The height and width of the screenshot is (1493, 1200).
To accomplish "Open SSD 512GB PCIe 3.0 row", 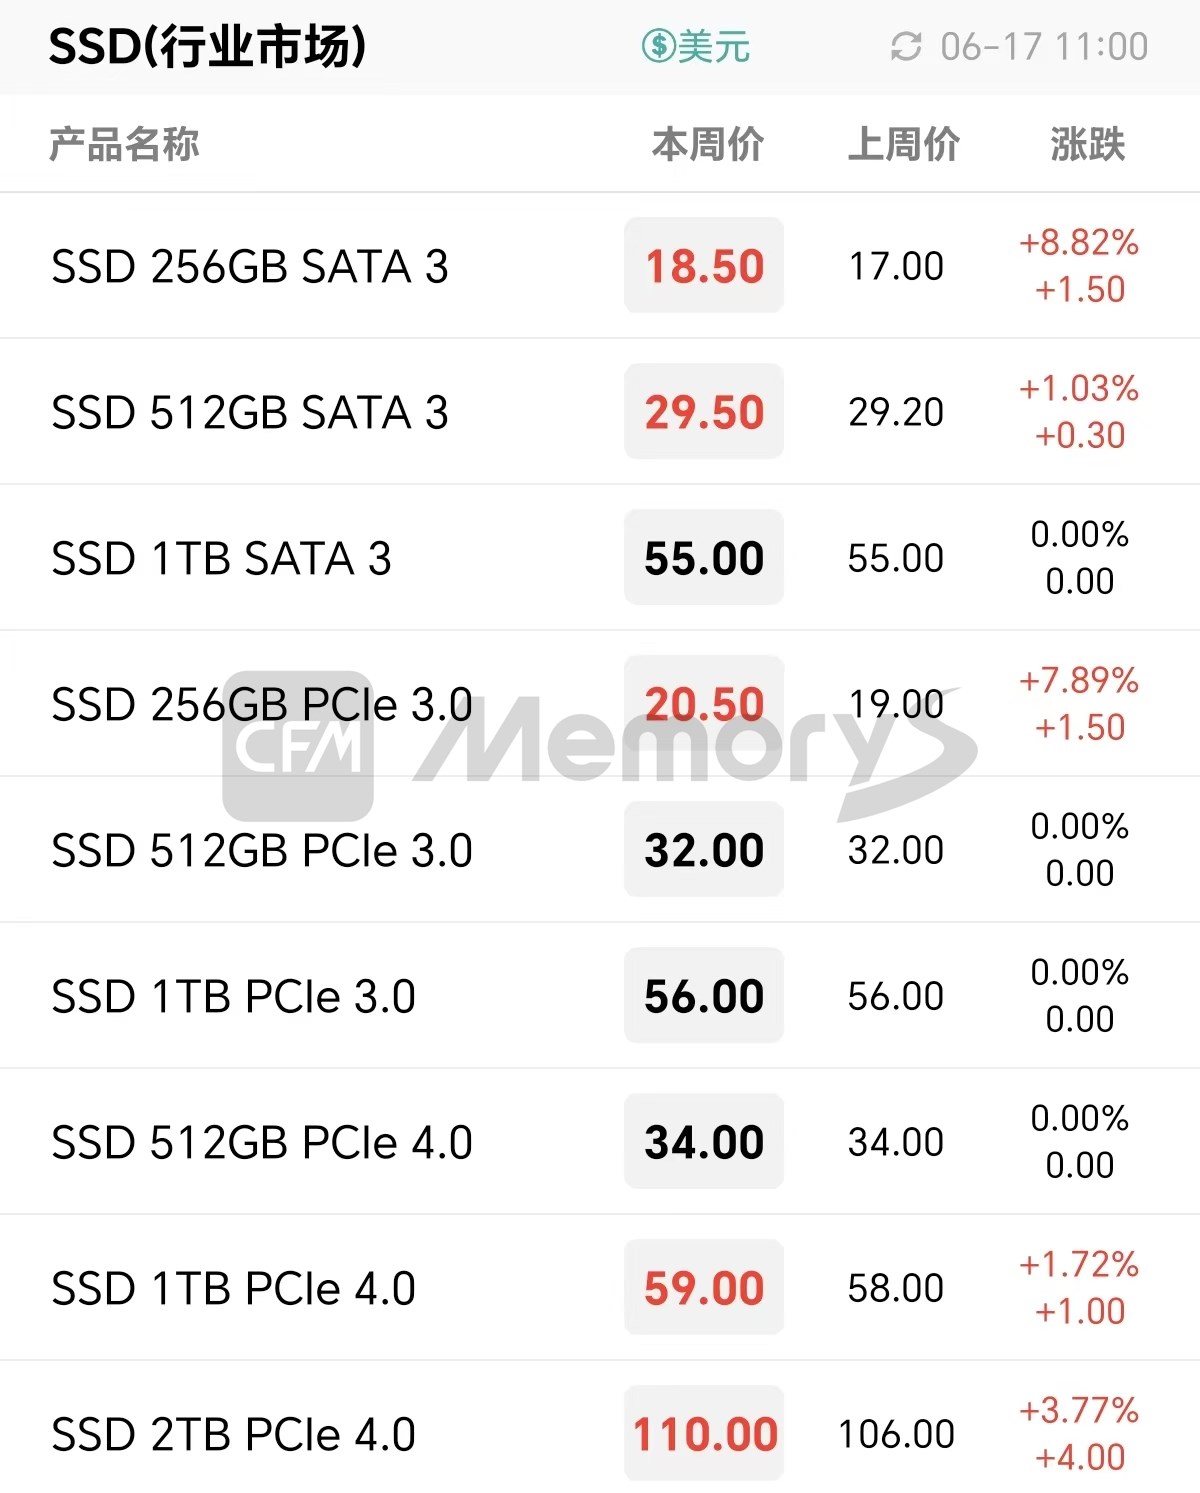I will [x=262, y=850].
